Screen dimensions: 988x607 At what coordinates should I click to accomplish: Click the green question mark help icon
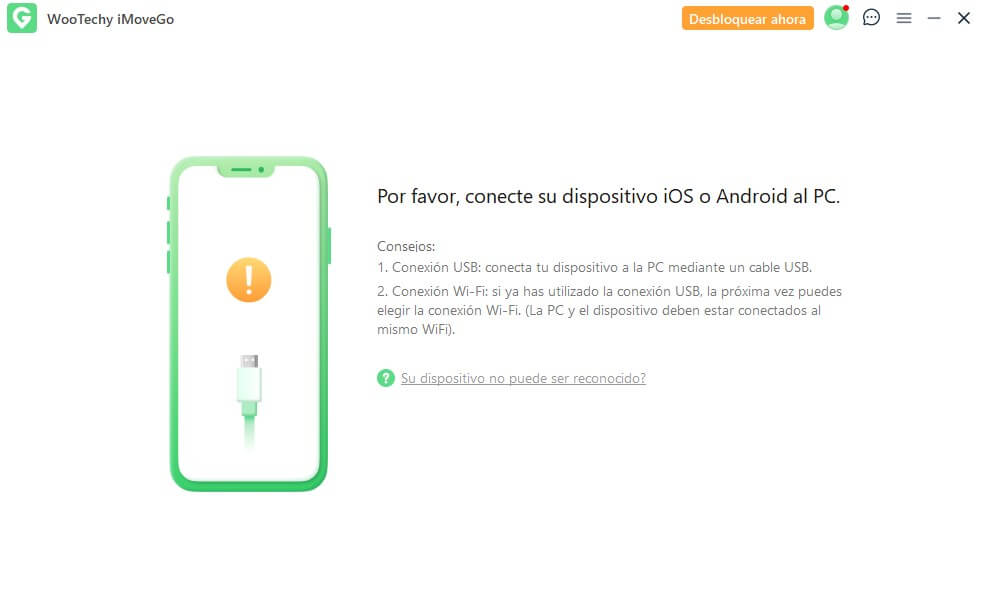(386, 378)
